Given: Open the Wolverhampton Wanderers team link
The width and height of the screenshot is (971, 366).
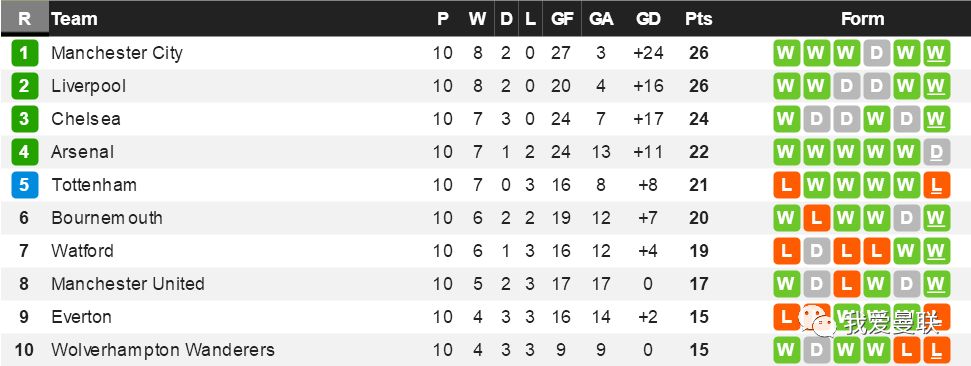Looking at the screenshot, I should [x=163, y=350].
